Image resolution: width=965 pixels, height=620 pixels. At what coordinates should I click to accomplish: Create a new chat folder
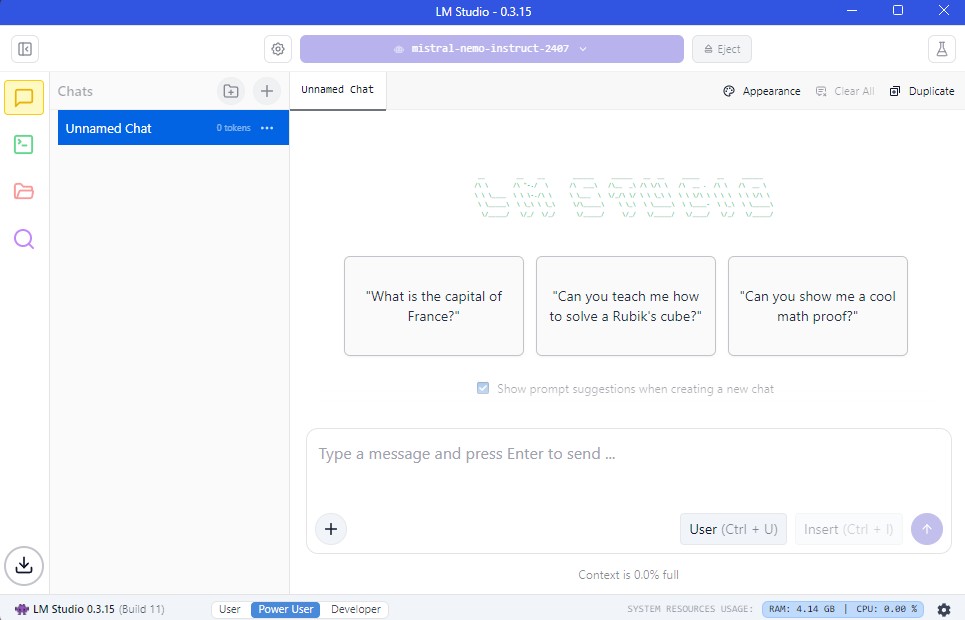click(x=231, y=91)
